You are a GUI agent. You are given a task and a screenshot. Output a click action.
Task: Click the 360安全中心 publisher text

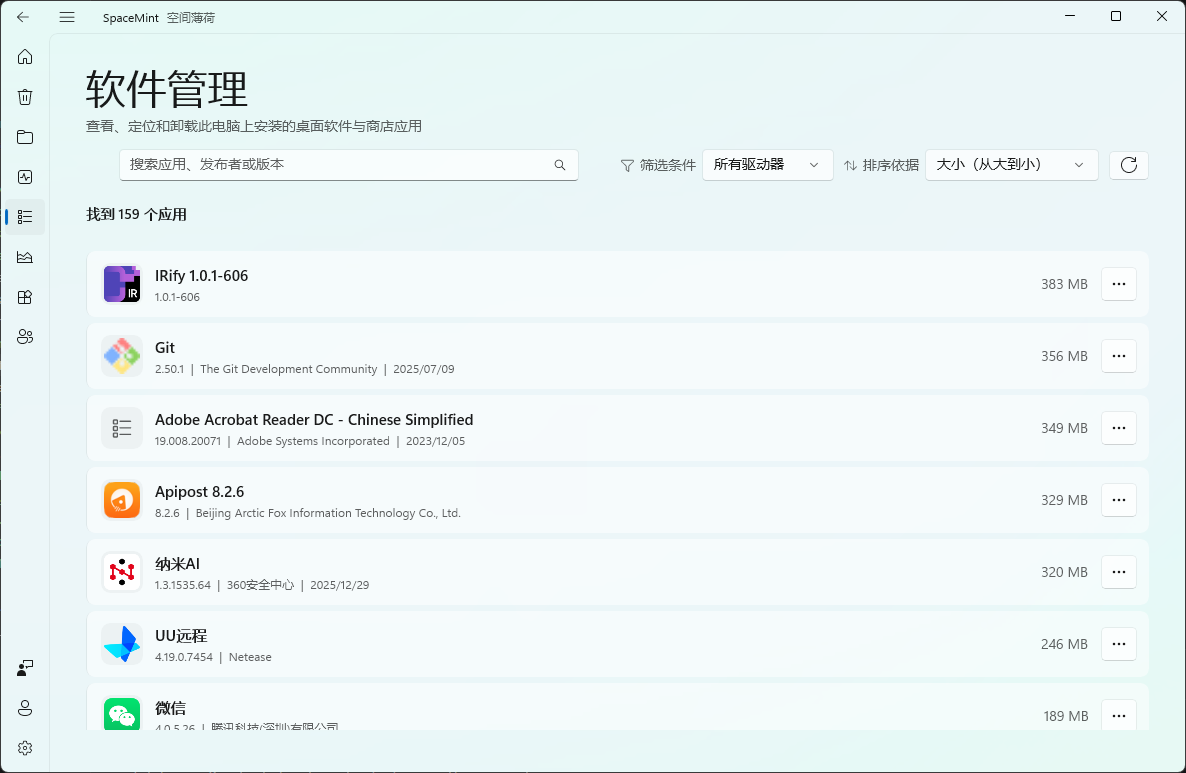tap(260, 585)
